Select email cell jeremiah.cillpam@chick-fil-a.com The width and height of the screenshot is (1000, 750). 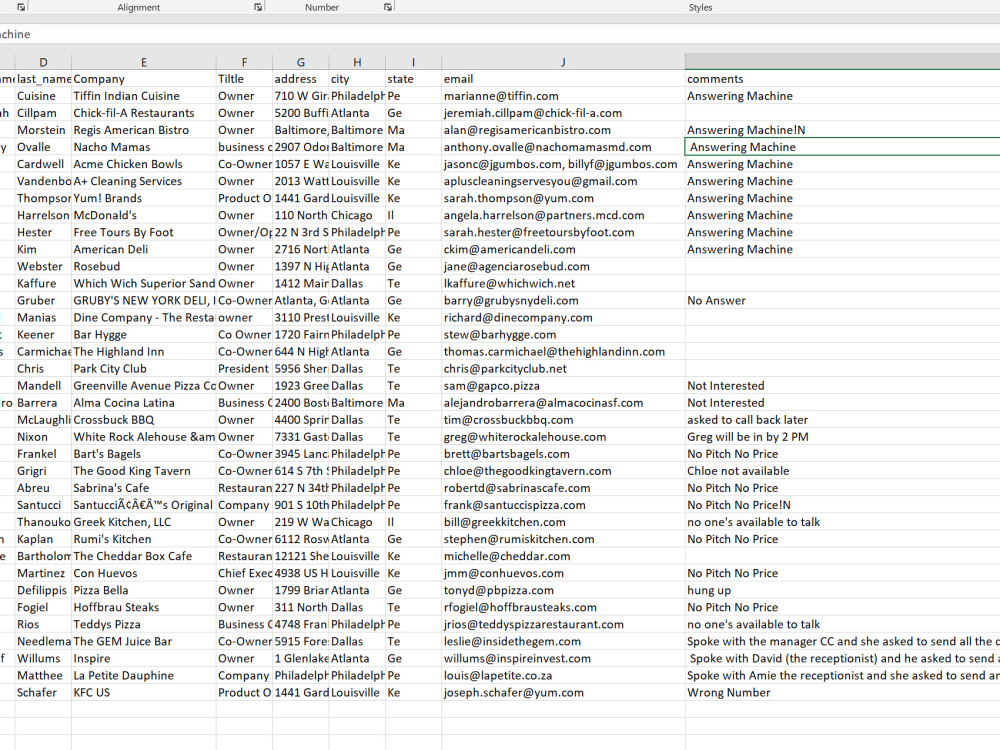(563, 114)
